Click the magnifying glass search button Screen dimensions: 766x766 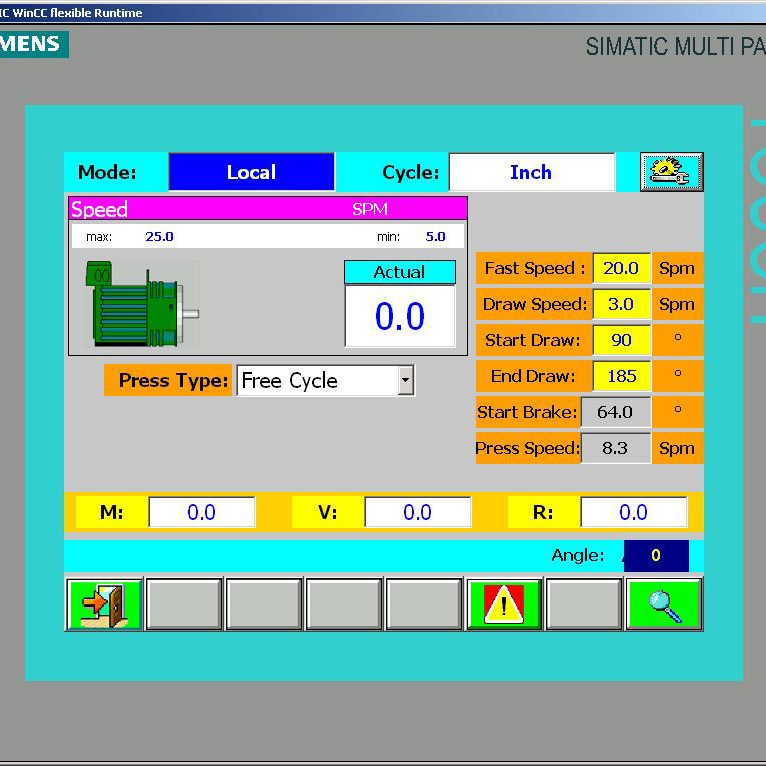click(x=664, y=604)
